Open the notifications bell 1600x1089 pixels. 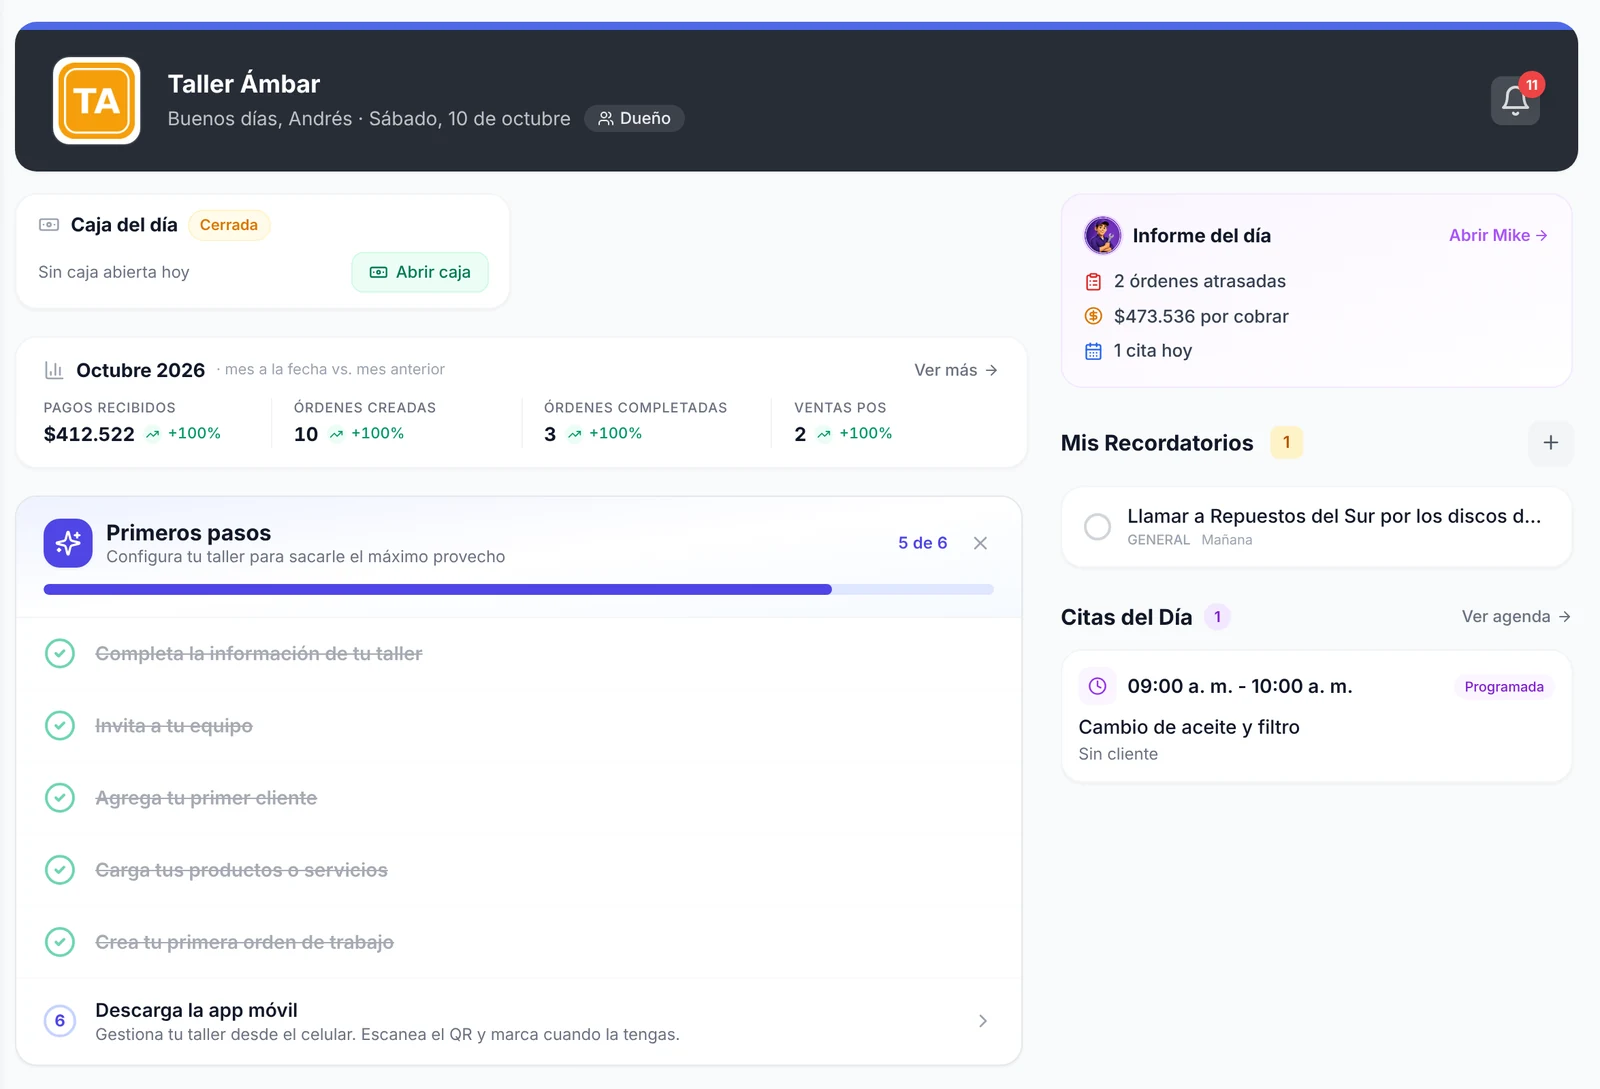(1515, 100)
